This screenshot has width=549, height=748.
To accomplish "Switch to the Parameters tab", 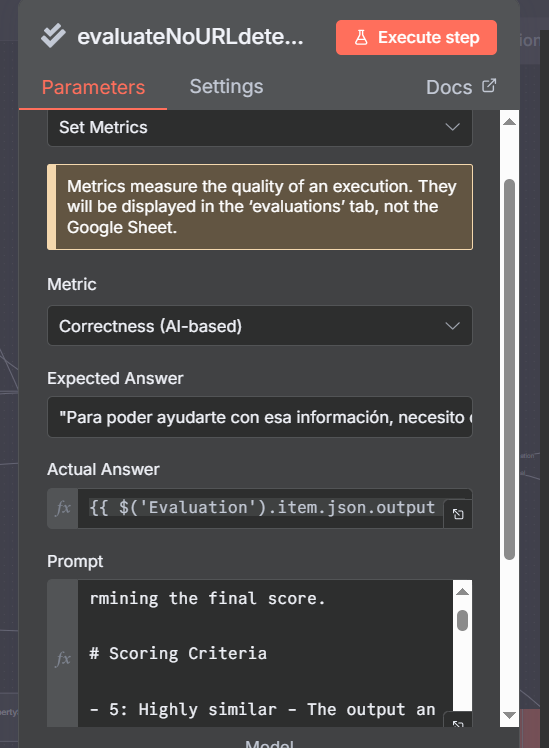I will pos(93,87).
